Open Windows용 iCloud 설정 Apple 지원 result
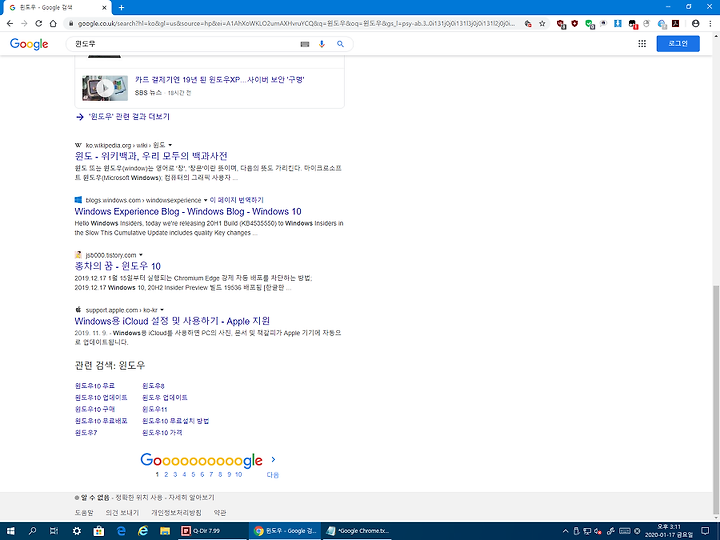 click(172, 321)
